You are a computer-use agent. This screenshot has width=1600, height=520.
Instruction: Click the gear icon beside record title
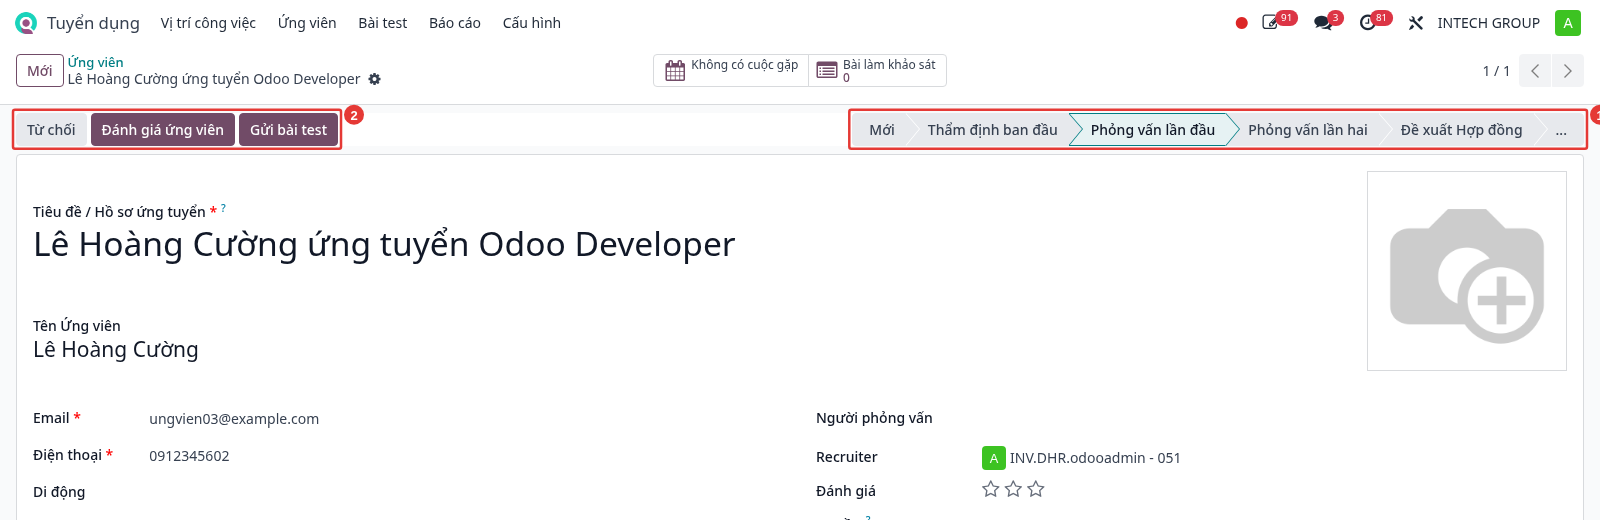[x=375, y=79]
